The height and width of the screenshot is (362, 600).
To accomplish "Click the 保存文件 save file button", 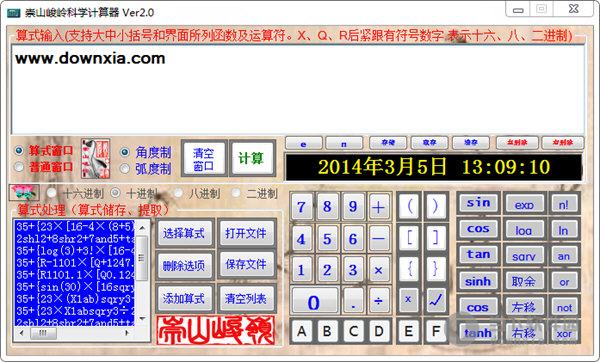I will 246,264.
